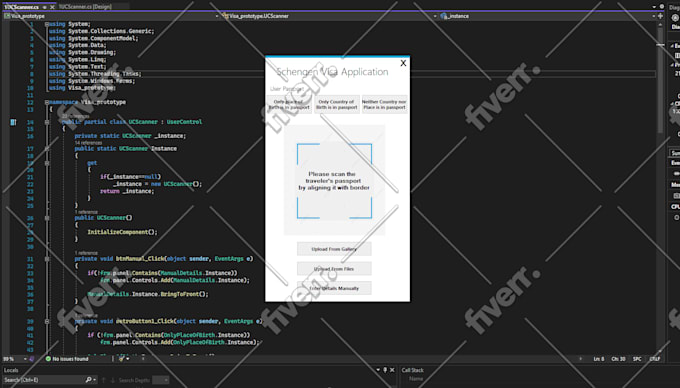Click the 1 reference link above btnManual_Click
Screen dimensions: 680x388
tap(86, 253)
